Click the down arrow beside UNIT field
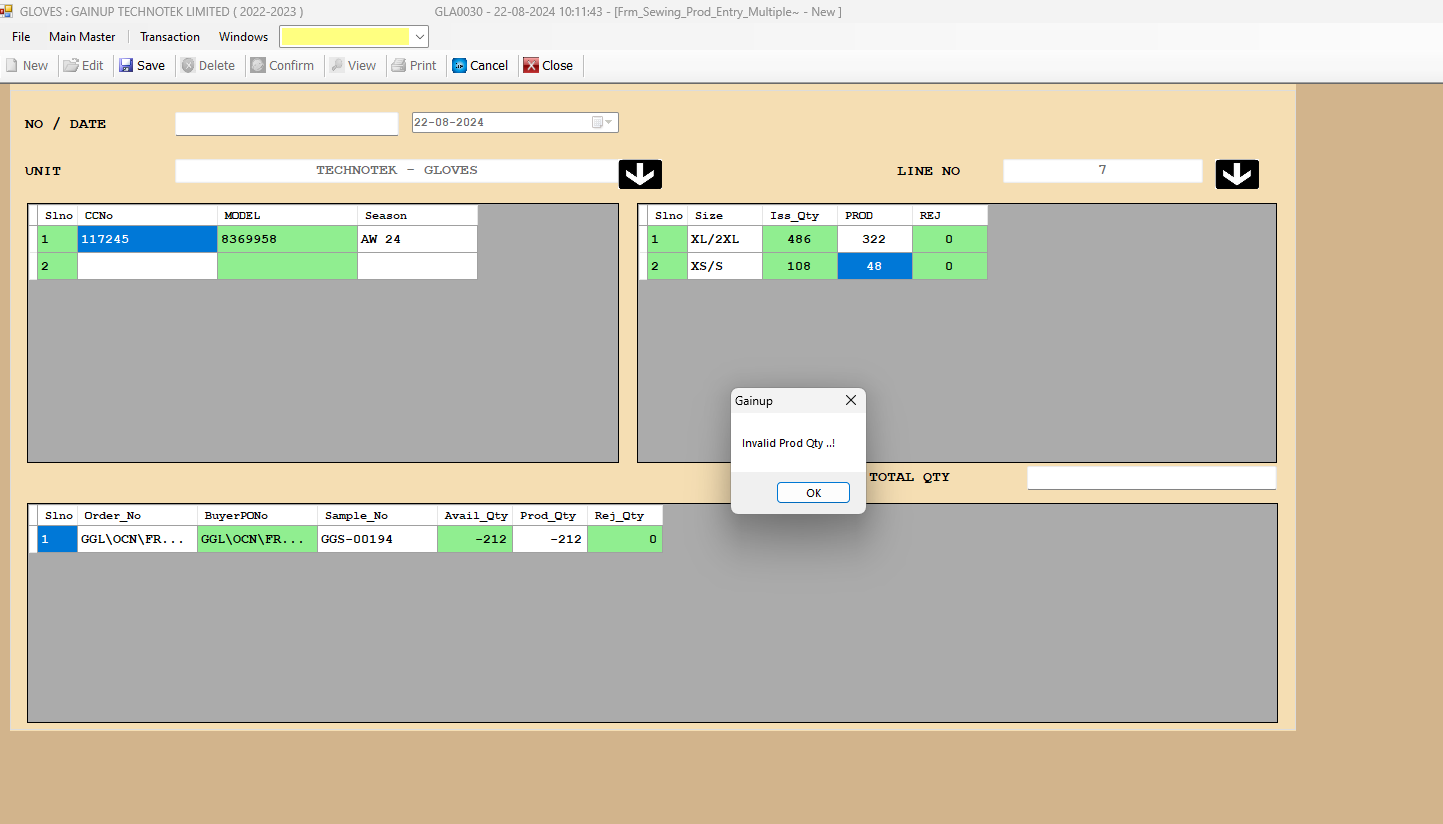 [640, 174]
